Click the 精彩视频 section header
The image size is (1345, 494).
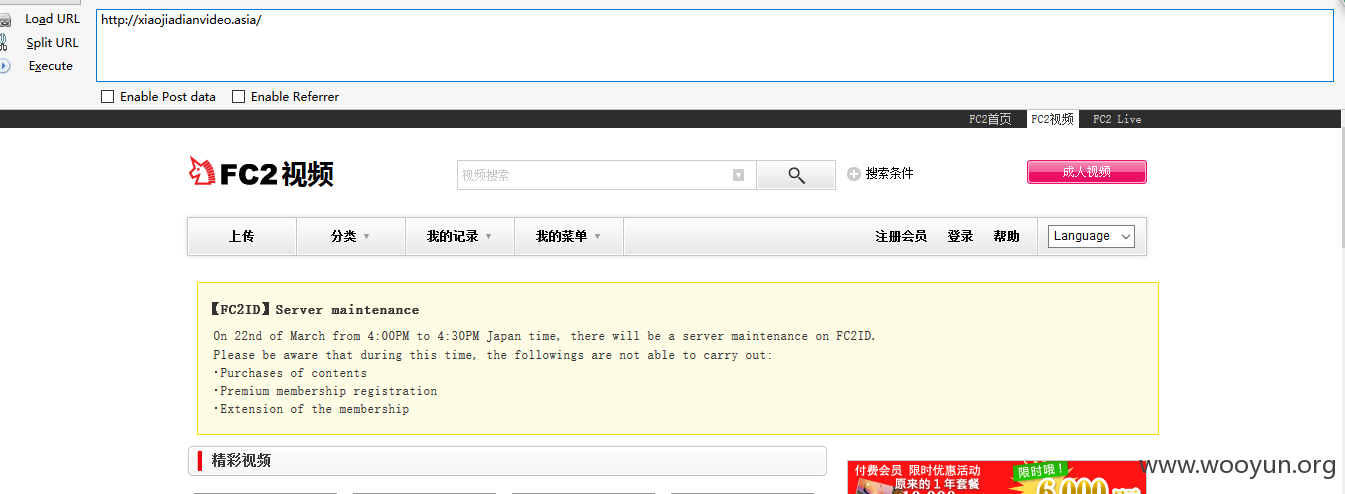click(x=507, y=461)
